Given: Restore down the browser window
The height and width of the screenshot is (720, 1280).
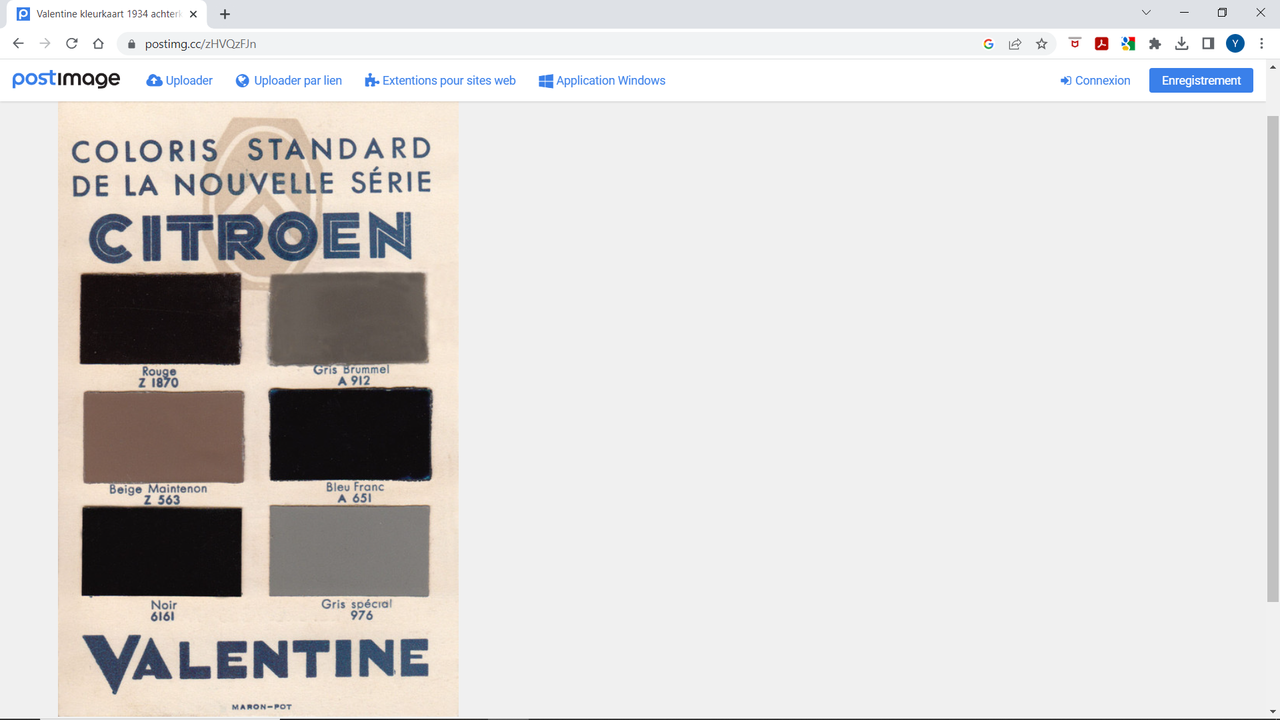Looking at the screenshot, I should click(x=1222, y=13).
